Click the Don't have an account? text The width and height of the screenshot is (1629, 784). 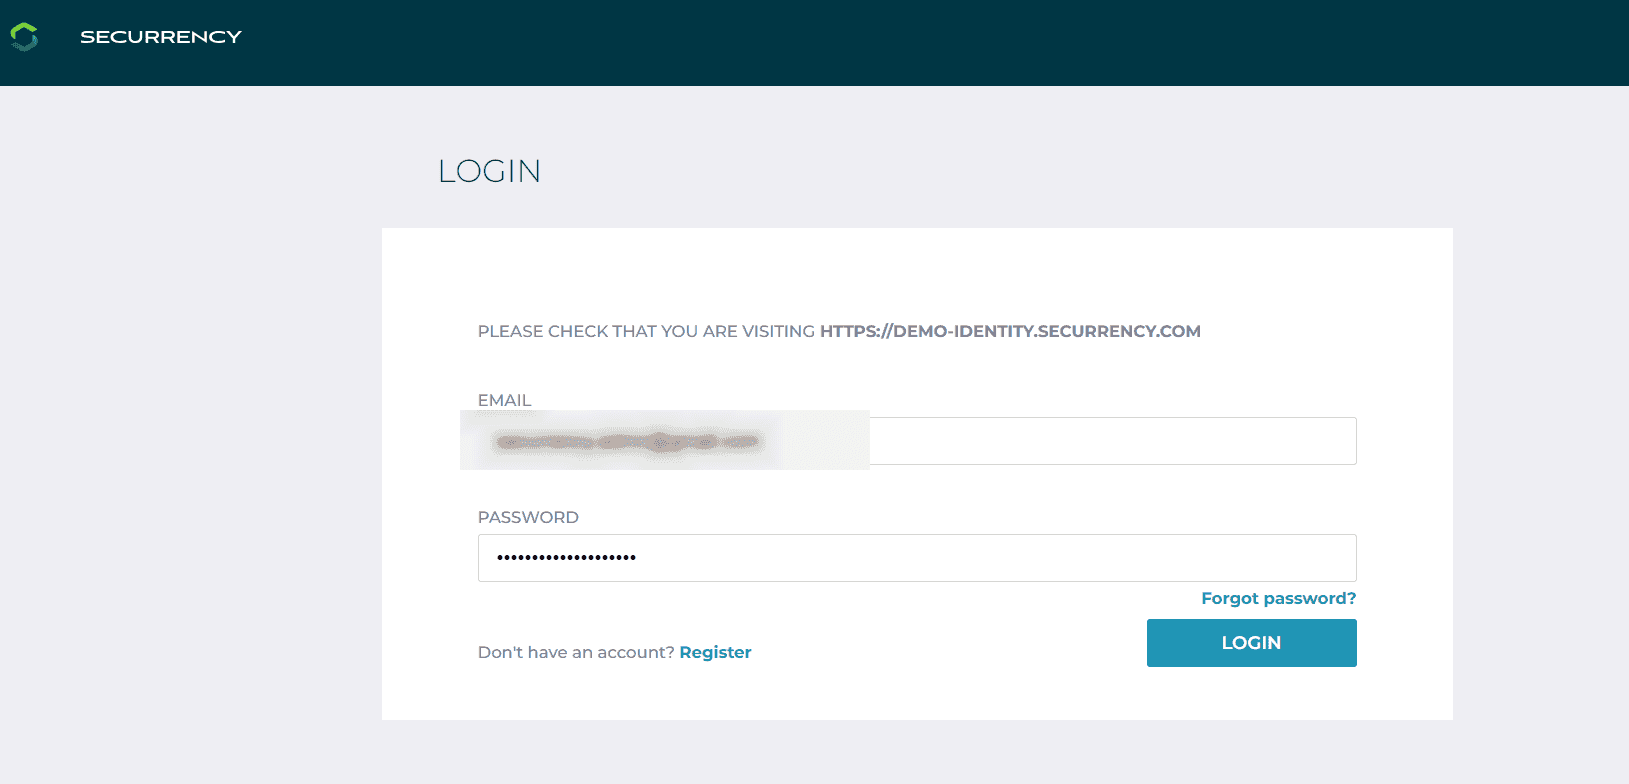(576, 652)
